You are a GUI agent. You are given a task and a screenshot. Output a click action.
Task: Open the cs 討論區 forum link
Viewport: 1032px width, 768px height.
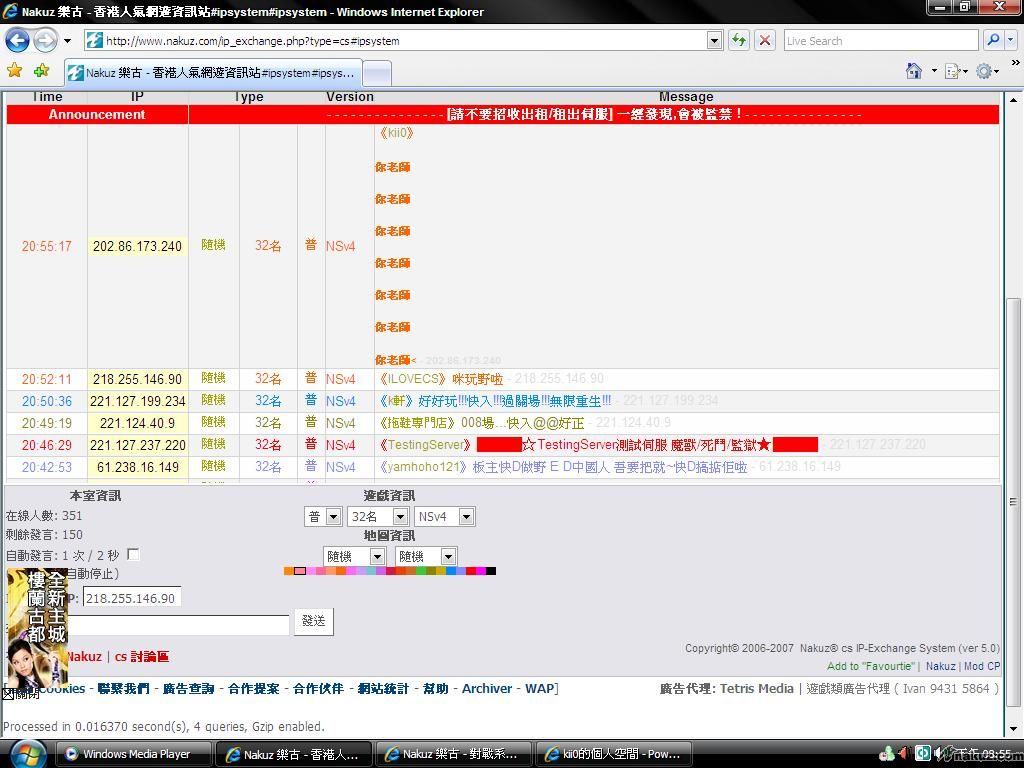(141, 657)
